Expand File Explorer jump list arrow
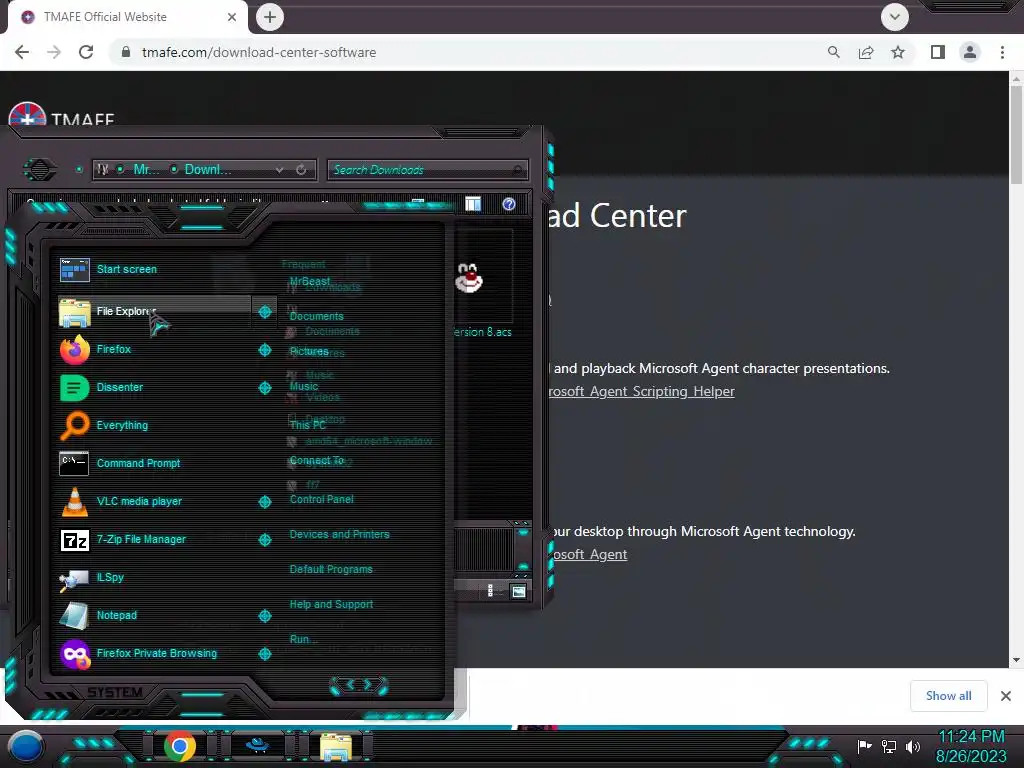 coord(264,312)
